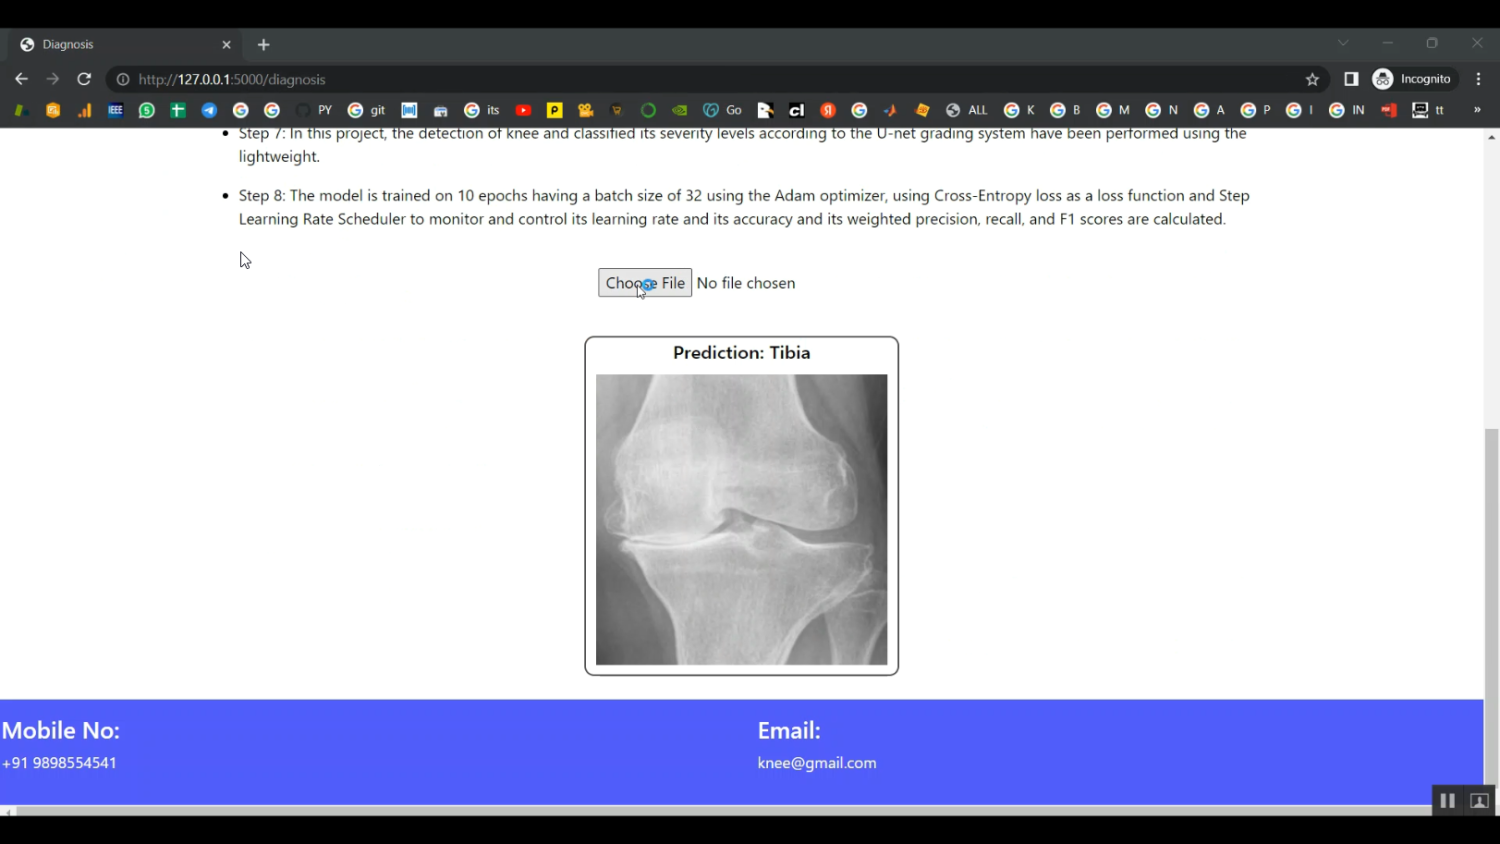Reload the diagnosis page
The height and width of the screenshot is (844, 1500).
84,79
